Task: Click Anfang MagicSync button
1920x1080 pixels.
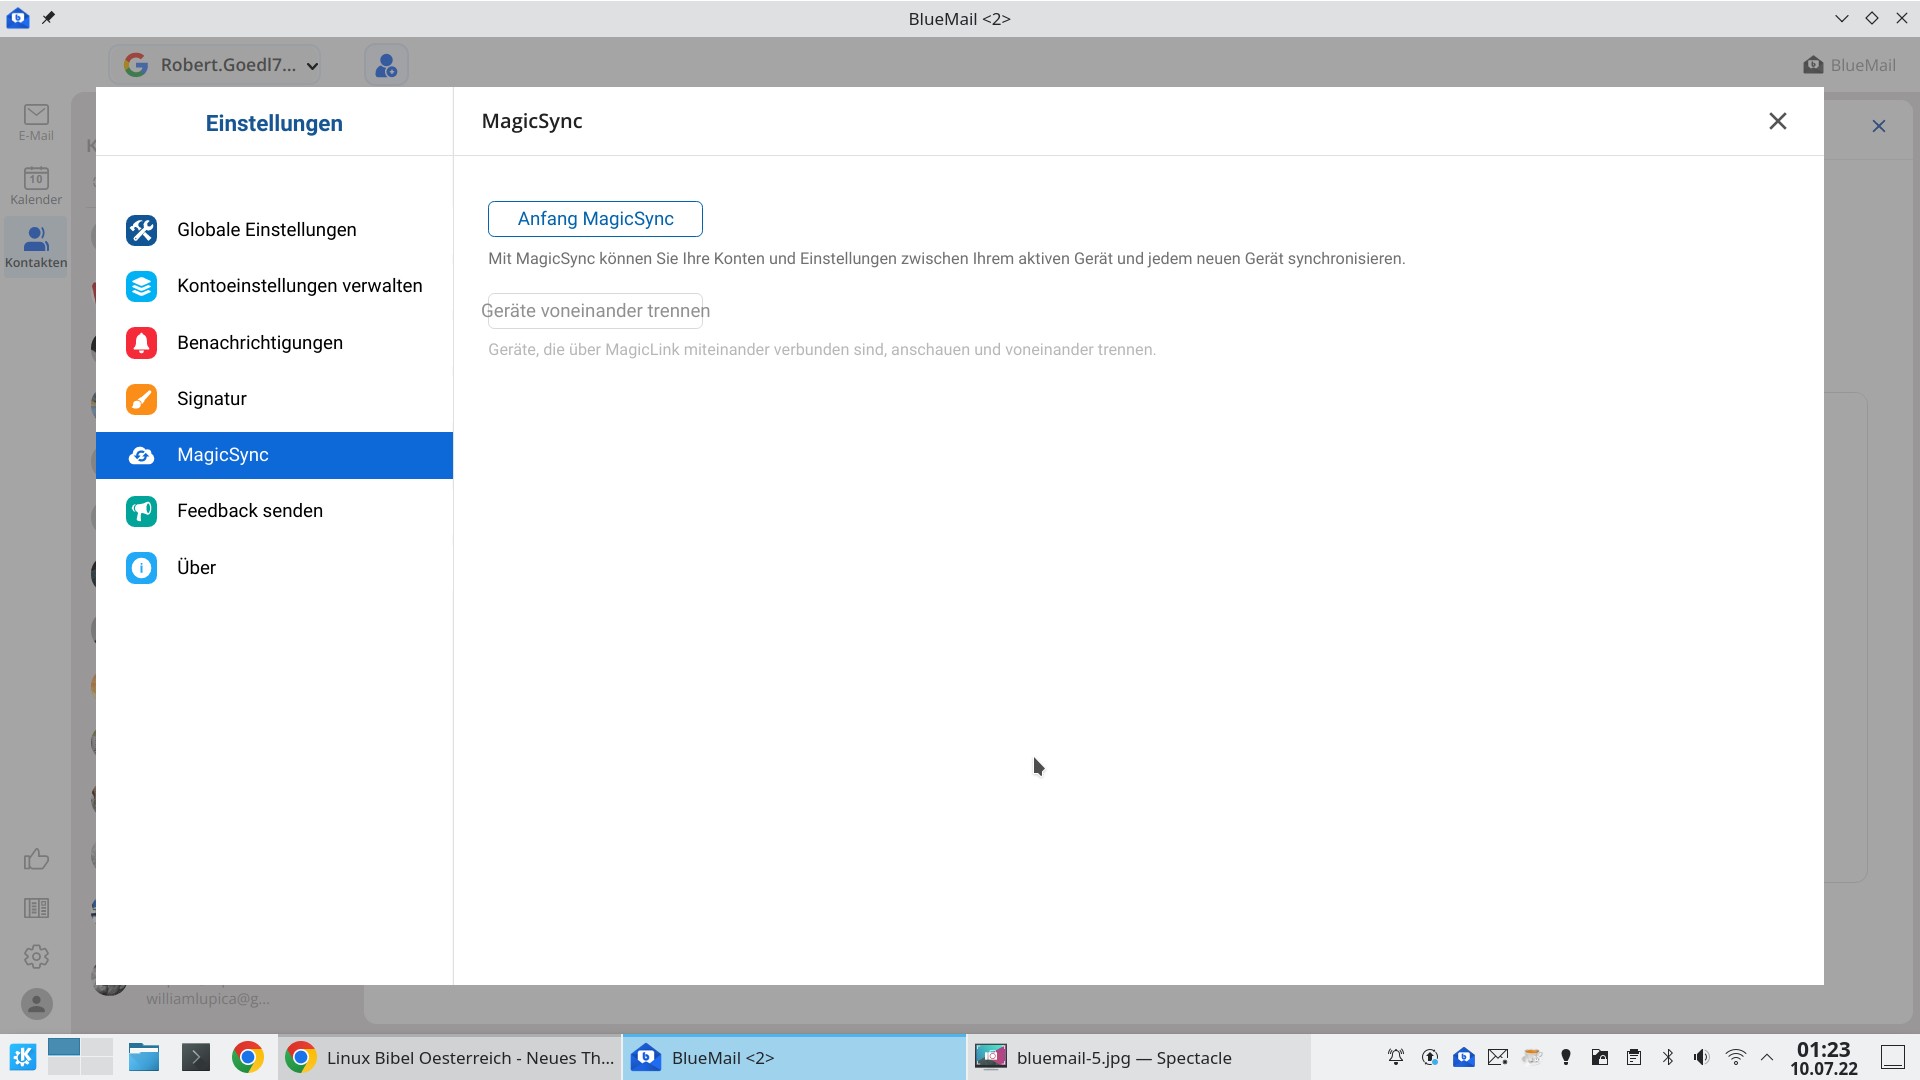Action: [x=595, y=219]
